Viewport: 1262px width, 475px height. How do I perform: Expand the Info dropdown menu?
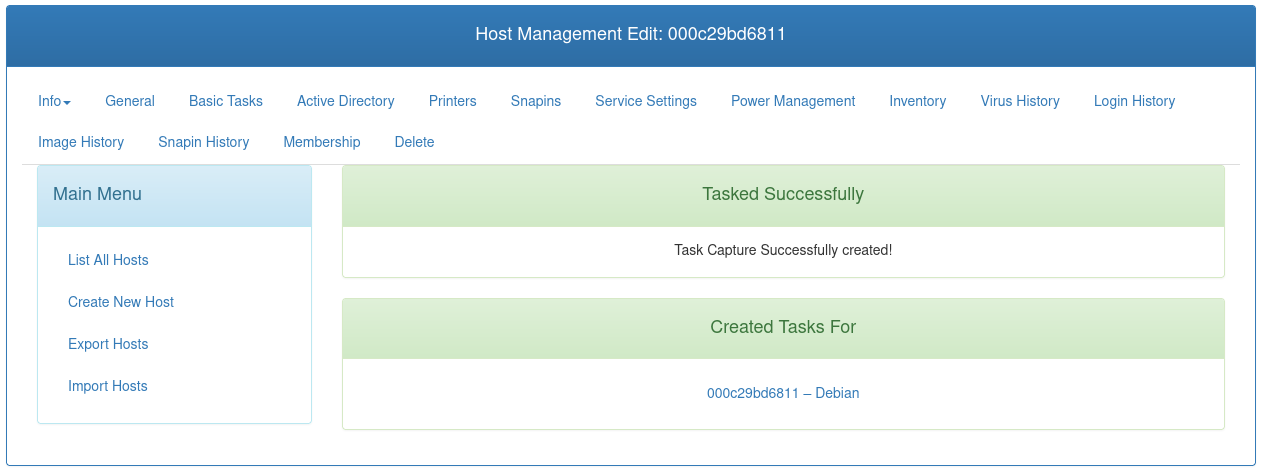(54, 101)
